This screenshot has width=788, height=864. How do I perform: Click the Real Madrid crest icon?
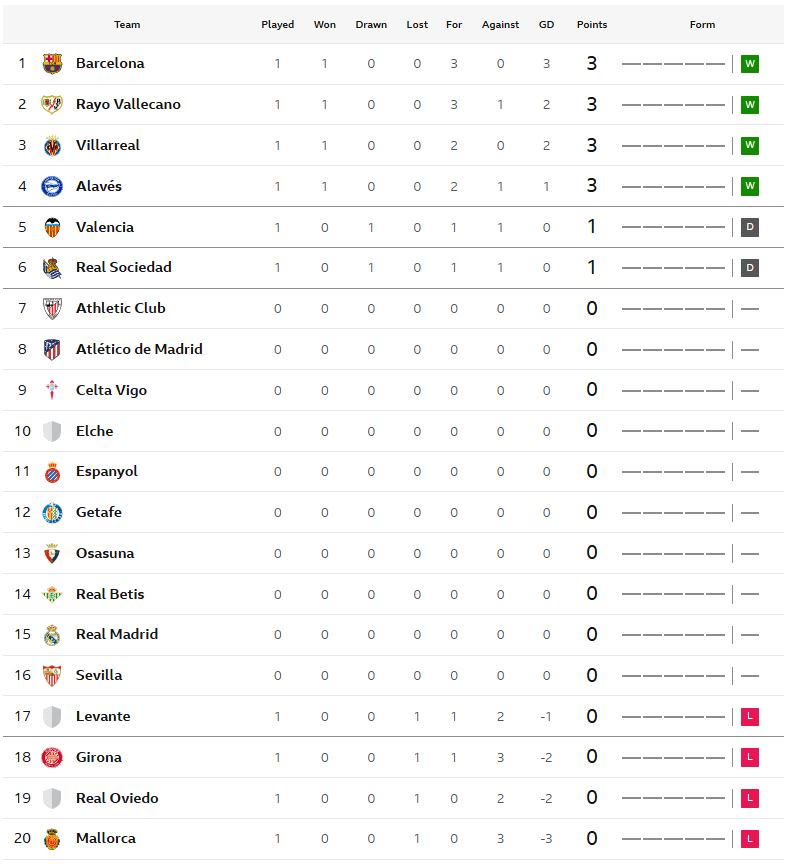pos(52,635)
